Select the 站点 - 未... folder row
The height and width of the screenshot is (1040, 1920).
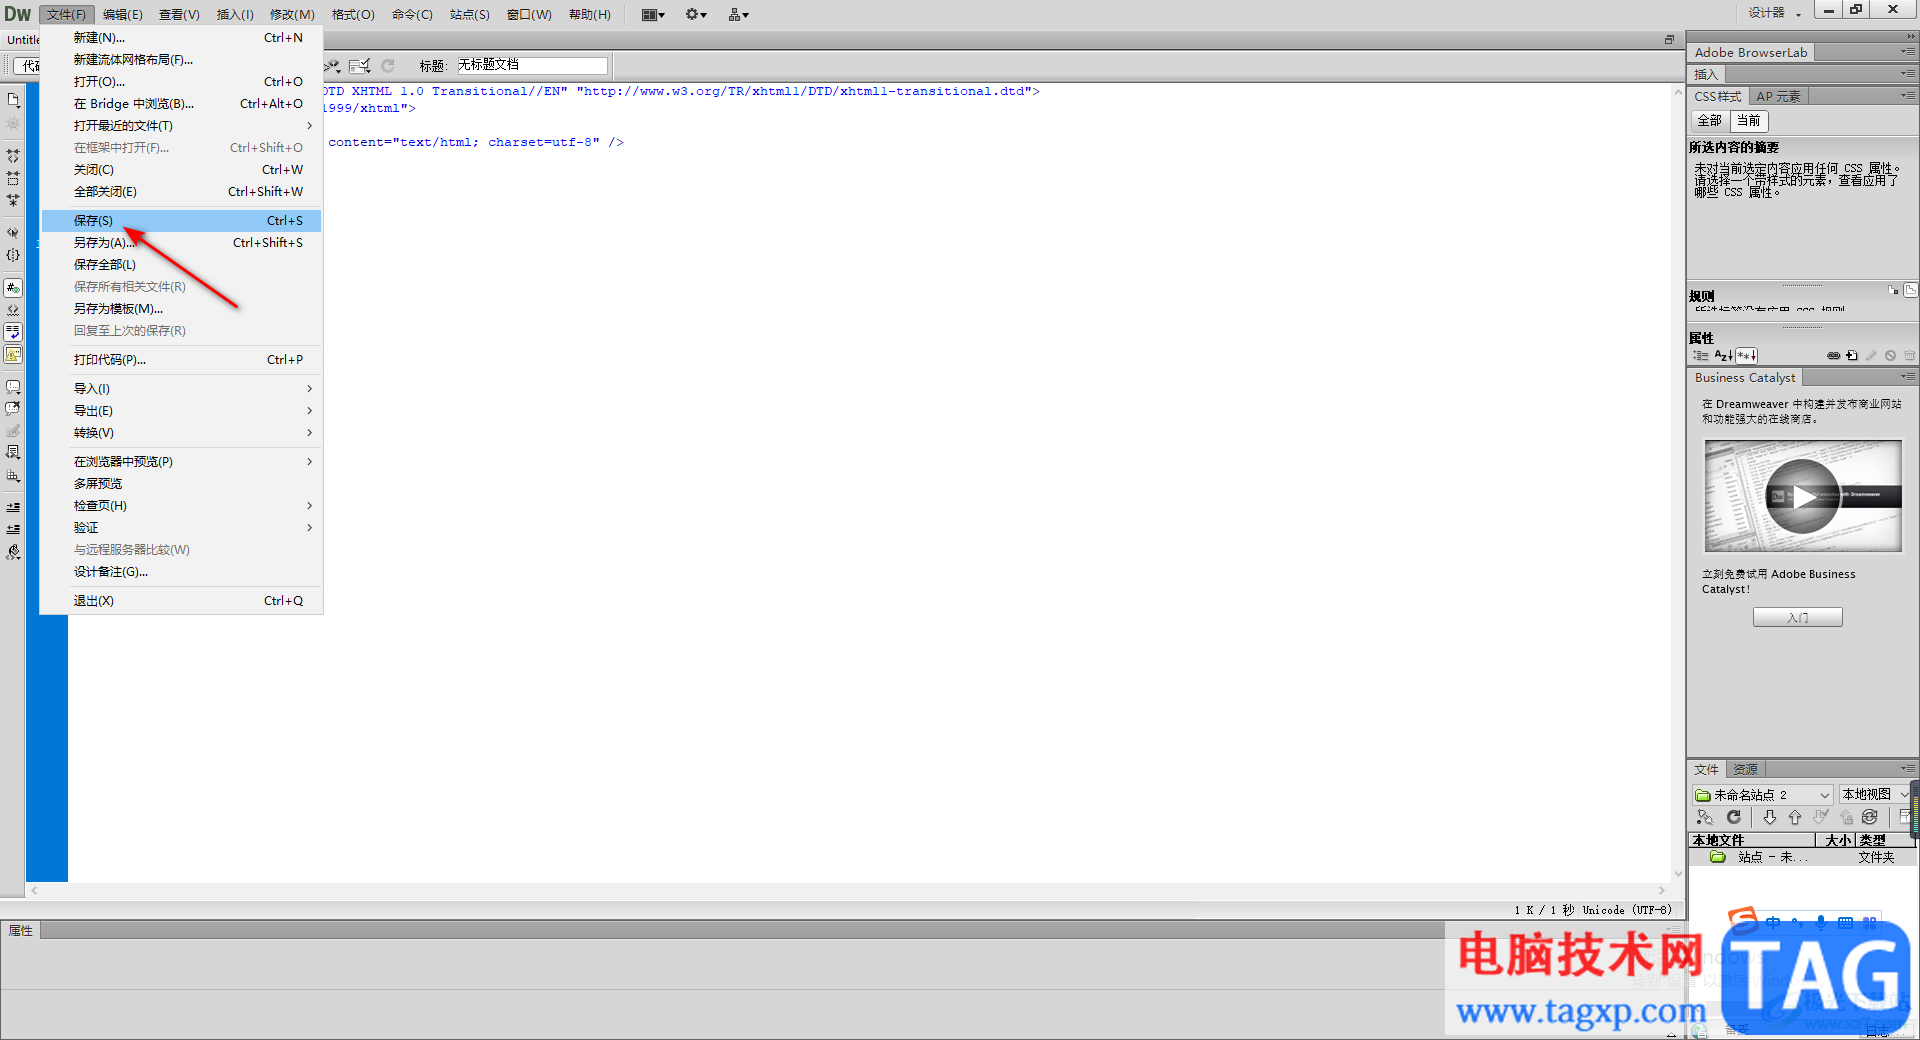pos(1801,857)
